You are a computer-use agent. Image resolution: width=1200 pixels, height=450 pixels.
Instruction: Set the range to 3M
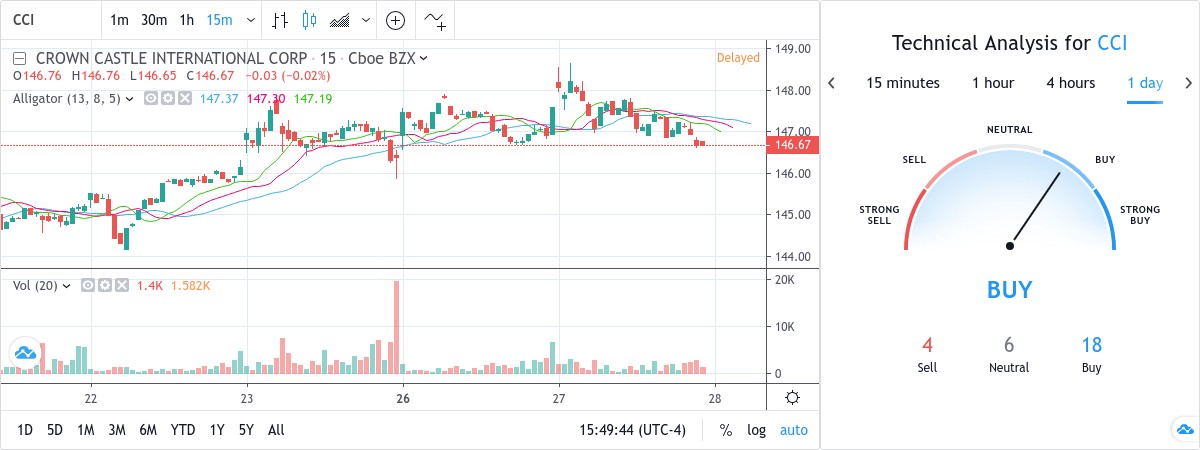click(117, 430)
